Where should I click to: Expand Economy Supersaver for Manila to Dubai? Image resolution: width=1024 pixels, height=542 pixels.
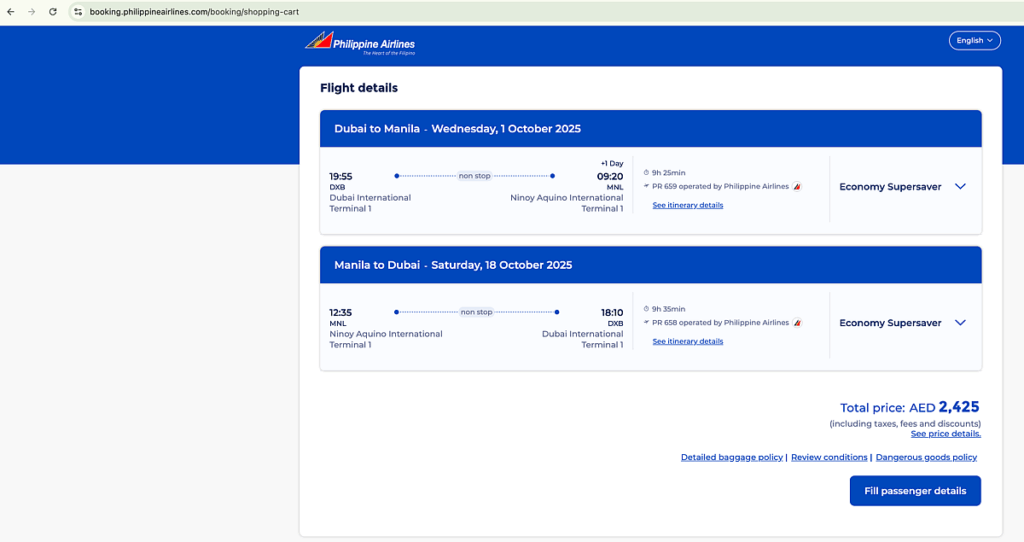[960, 323]
